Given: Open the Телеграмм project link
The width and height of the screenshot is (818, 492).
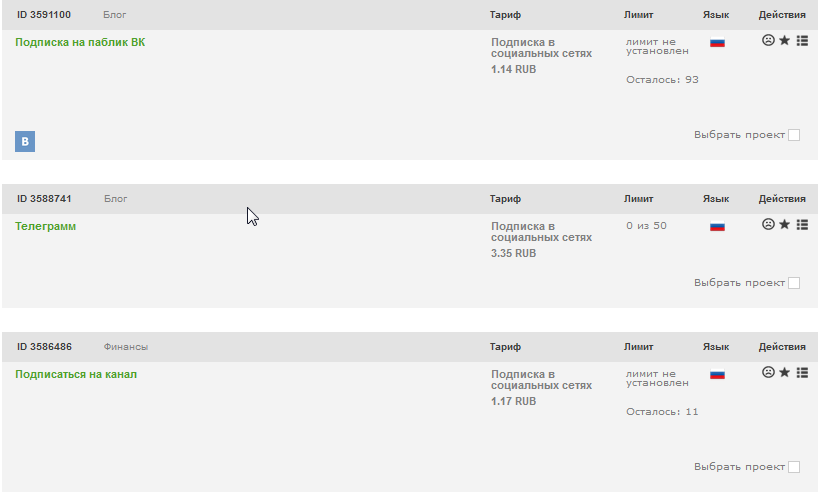Looking at the screenshot, I should [x=45, y=226].
